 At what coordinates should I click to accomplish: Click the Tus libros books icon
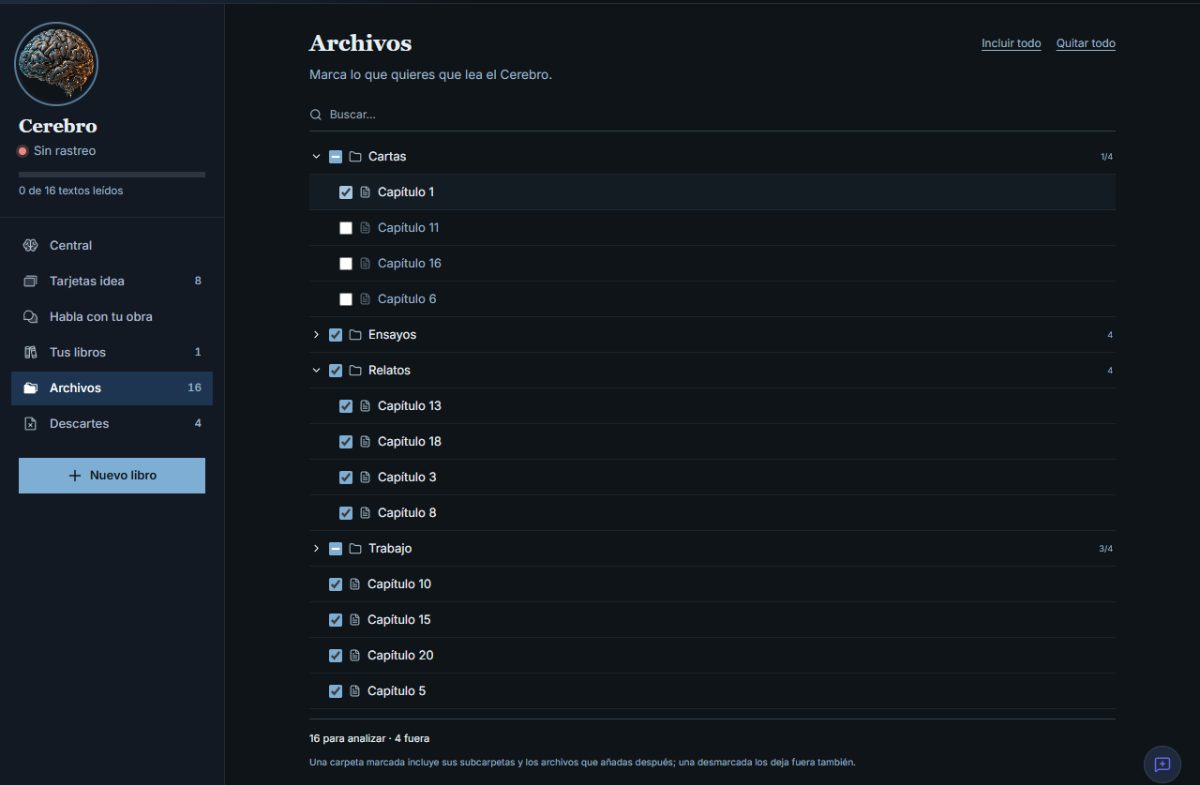tap(30, 352)
